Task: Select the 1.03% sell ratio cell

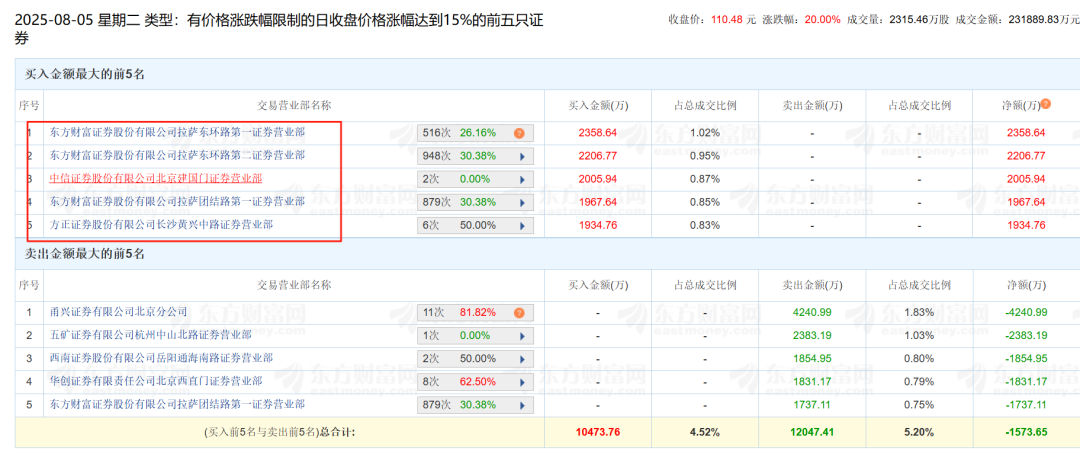Action: (x=919, y=336)
